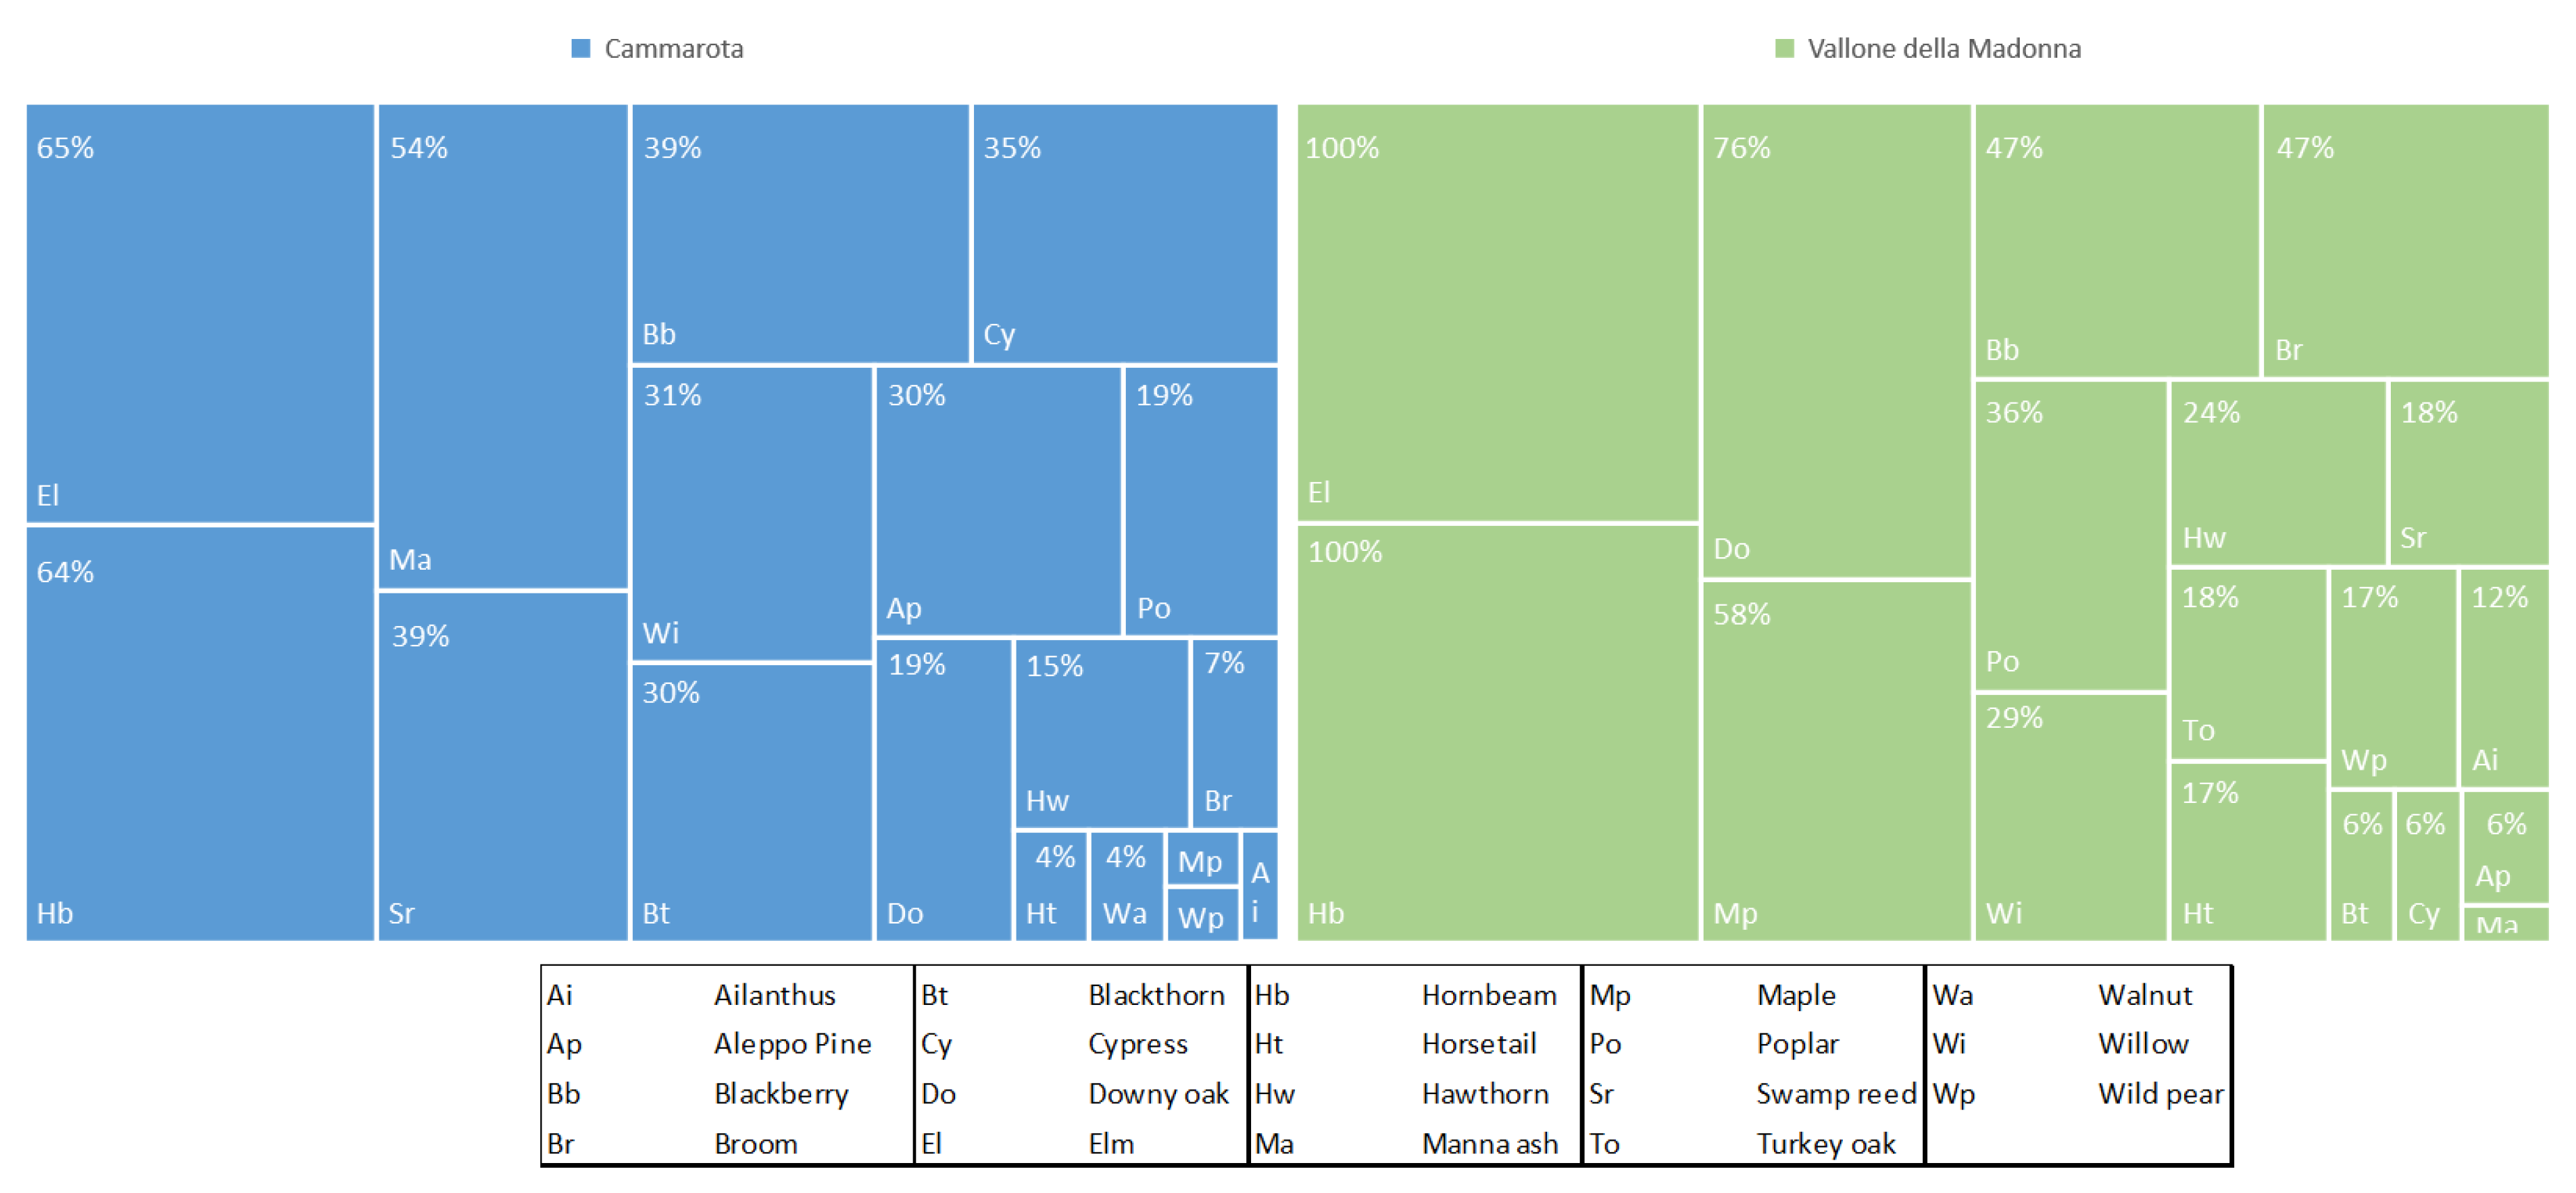The image size is (2576, 1193).
Task: Select the Cammarota legend label
Action: [x=673, y=49]
